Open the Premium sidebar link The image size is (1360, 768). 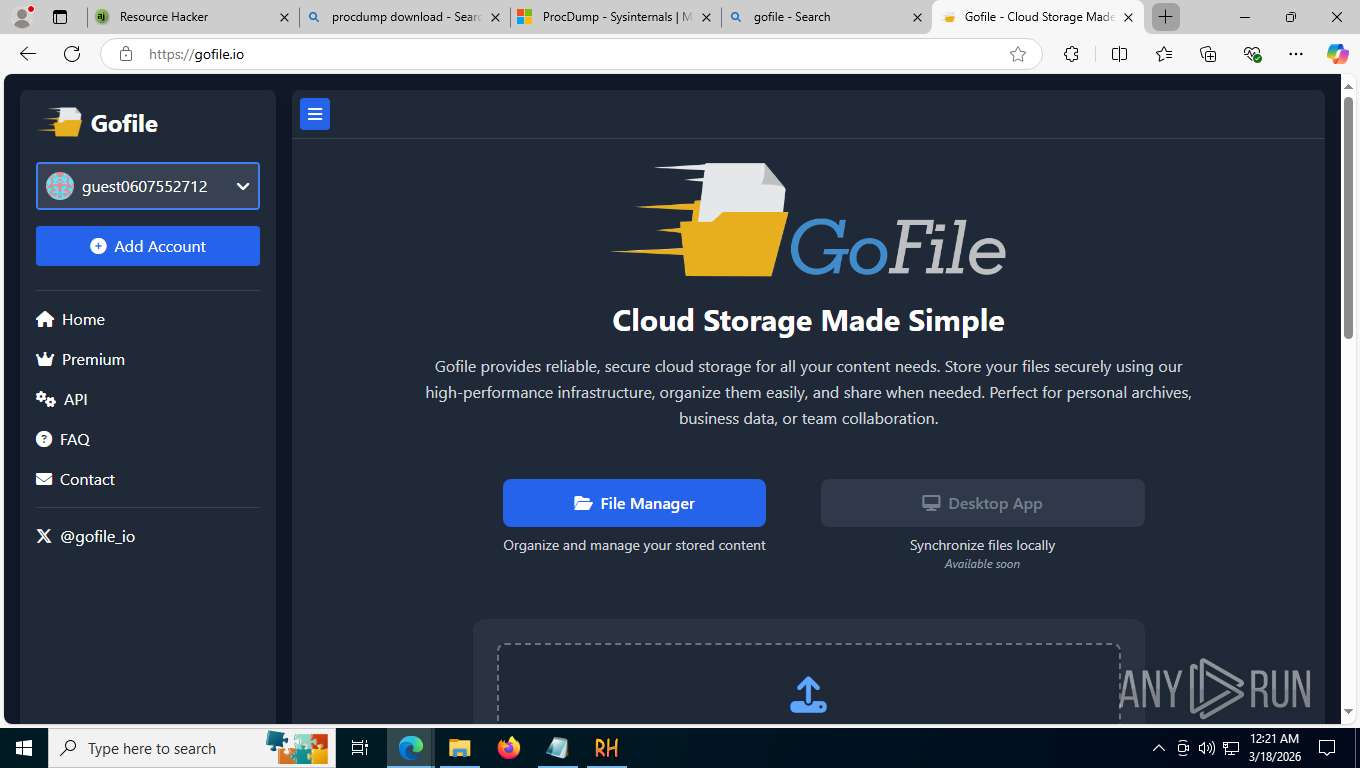(80, 360)
